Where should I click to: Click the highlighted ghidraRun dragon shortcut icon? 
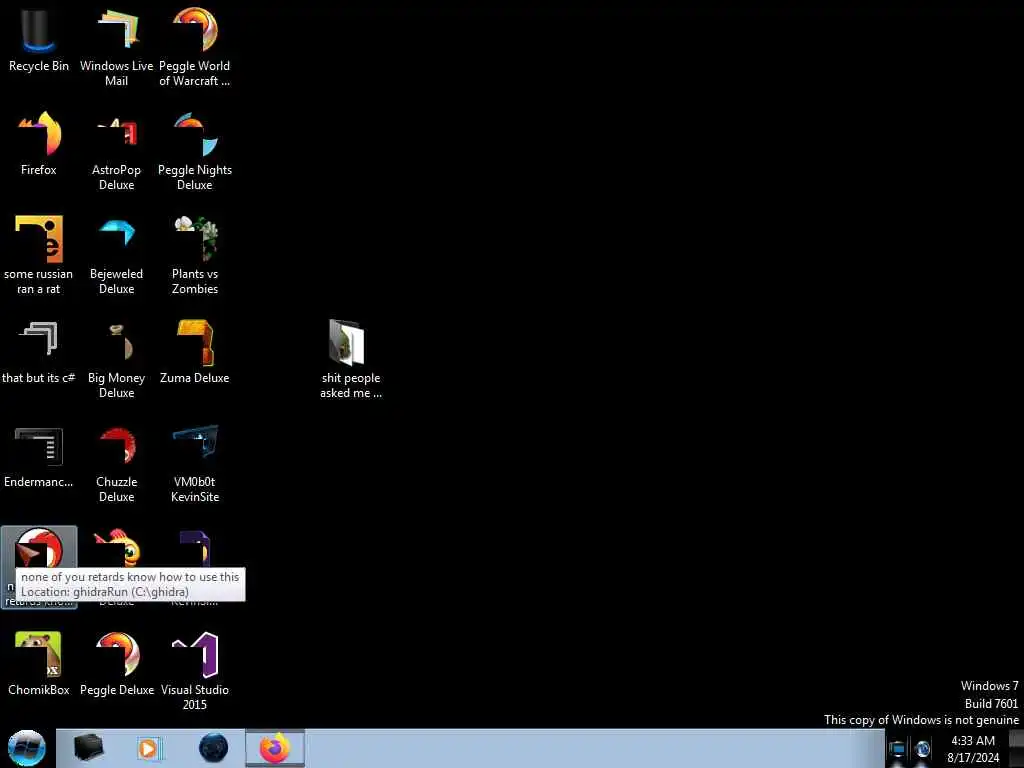click(39, 549)
